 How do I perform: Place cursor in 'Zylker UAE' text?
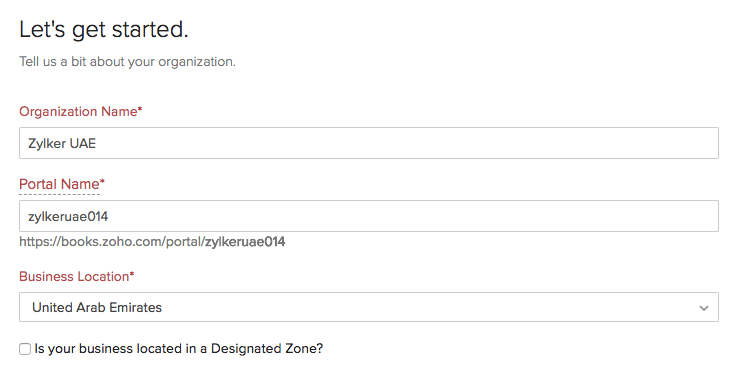[62, 144]
